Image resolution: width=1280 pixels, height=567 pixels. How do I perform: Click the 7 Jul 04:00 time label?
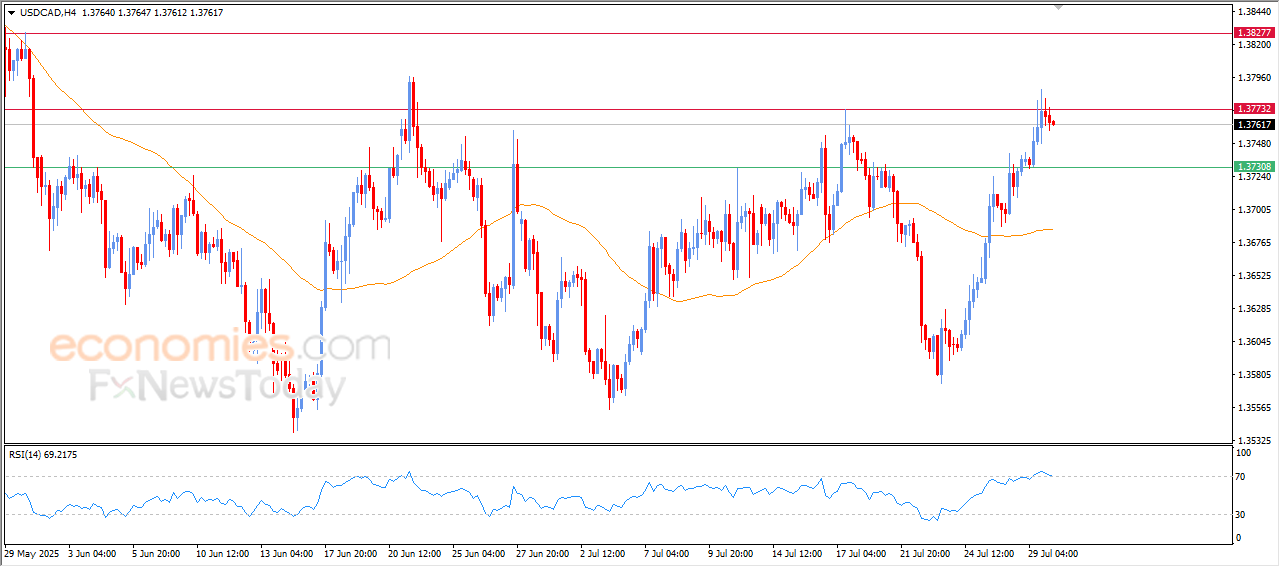coord(668,553)
